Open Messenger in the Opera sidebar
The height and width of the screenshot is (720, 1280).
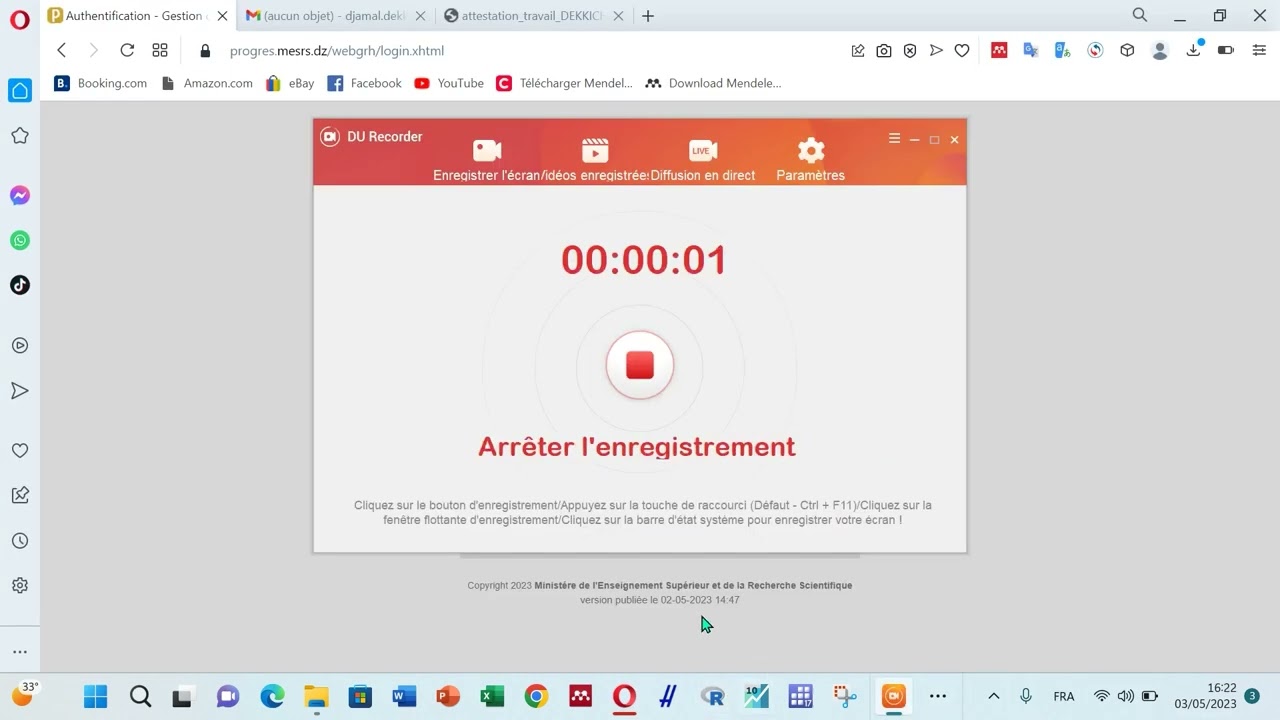coord(20,196)
